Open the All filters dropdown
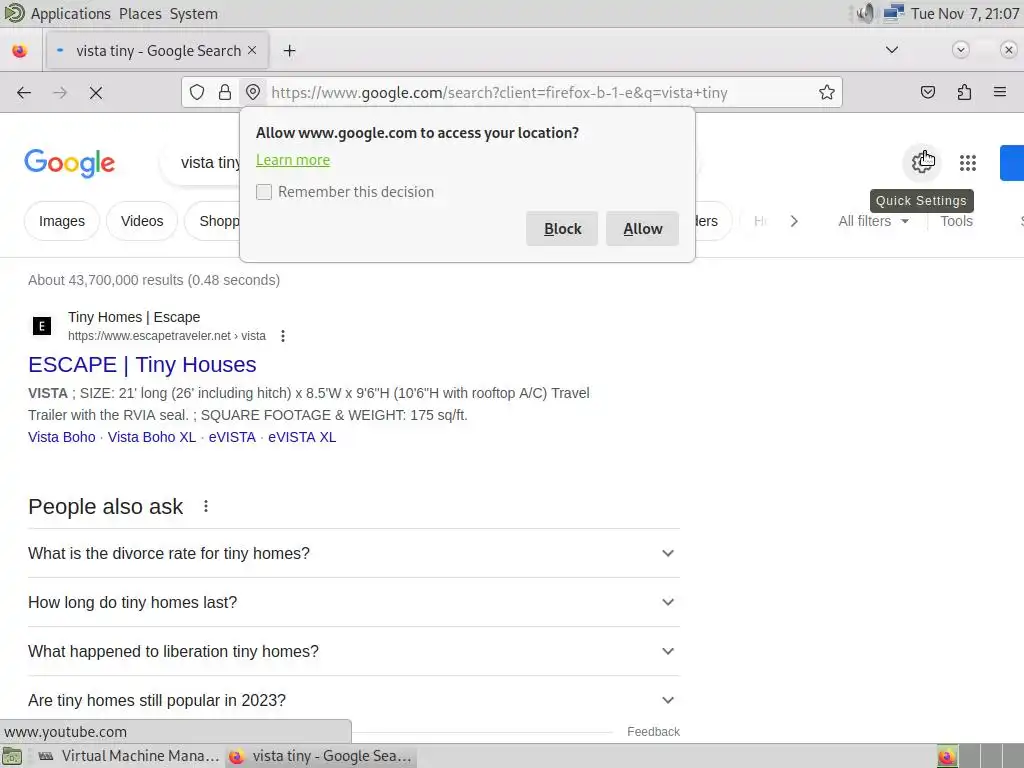Viewport: 1024px width, 768px height. click(x=873, y=221)
